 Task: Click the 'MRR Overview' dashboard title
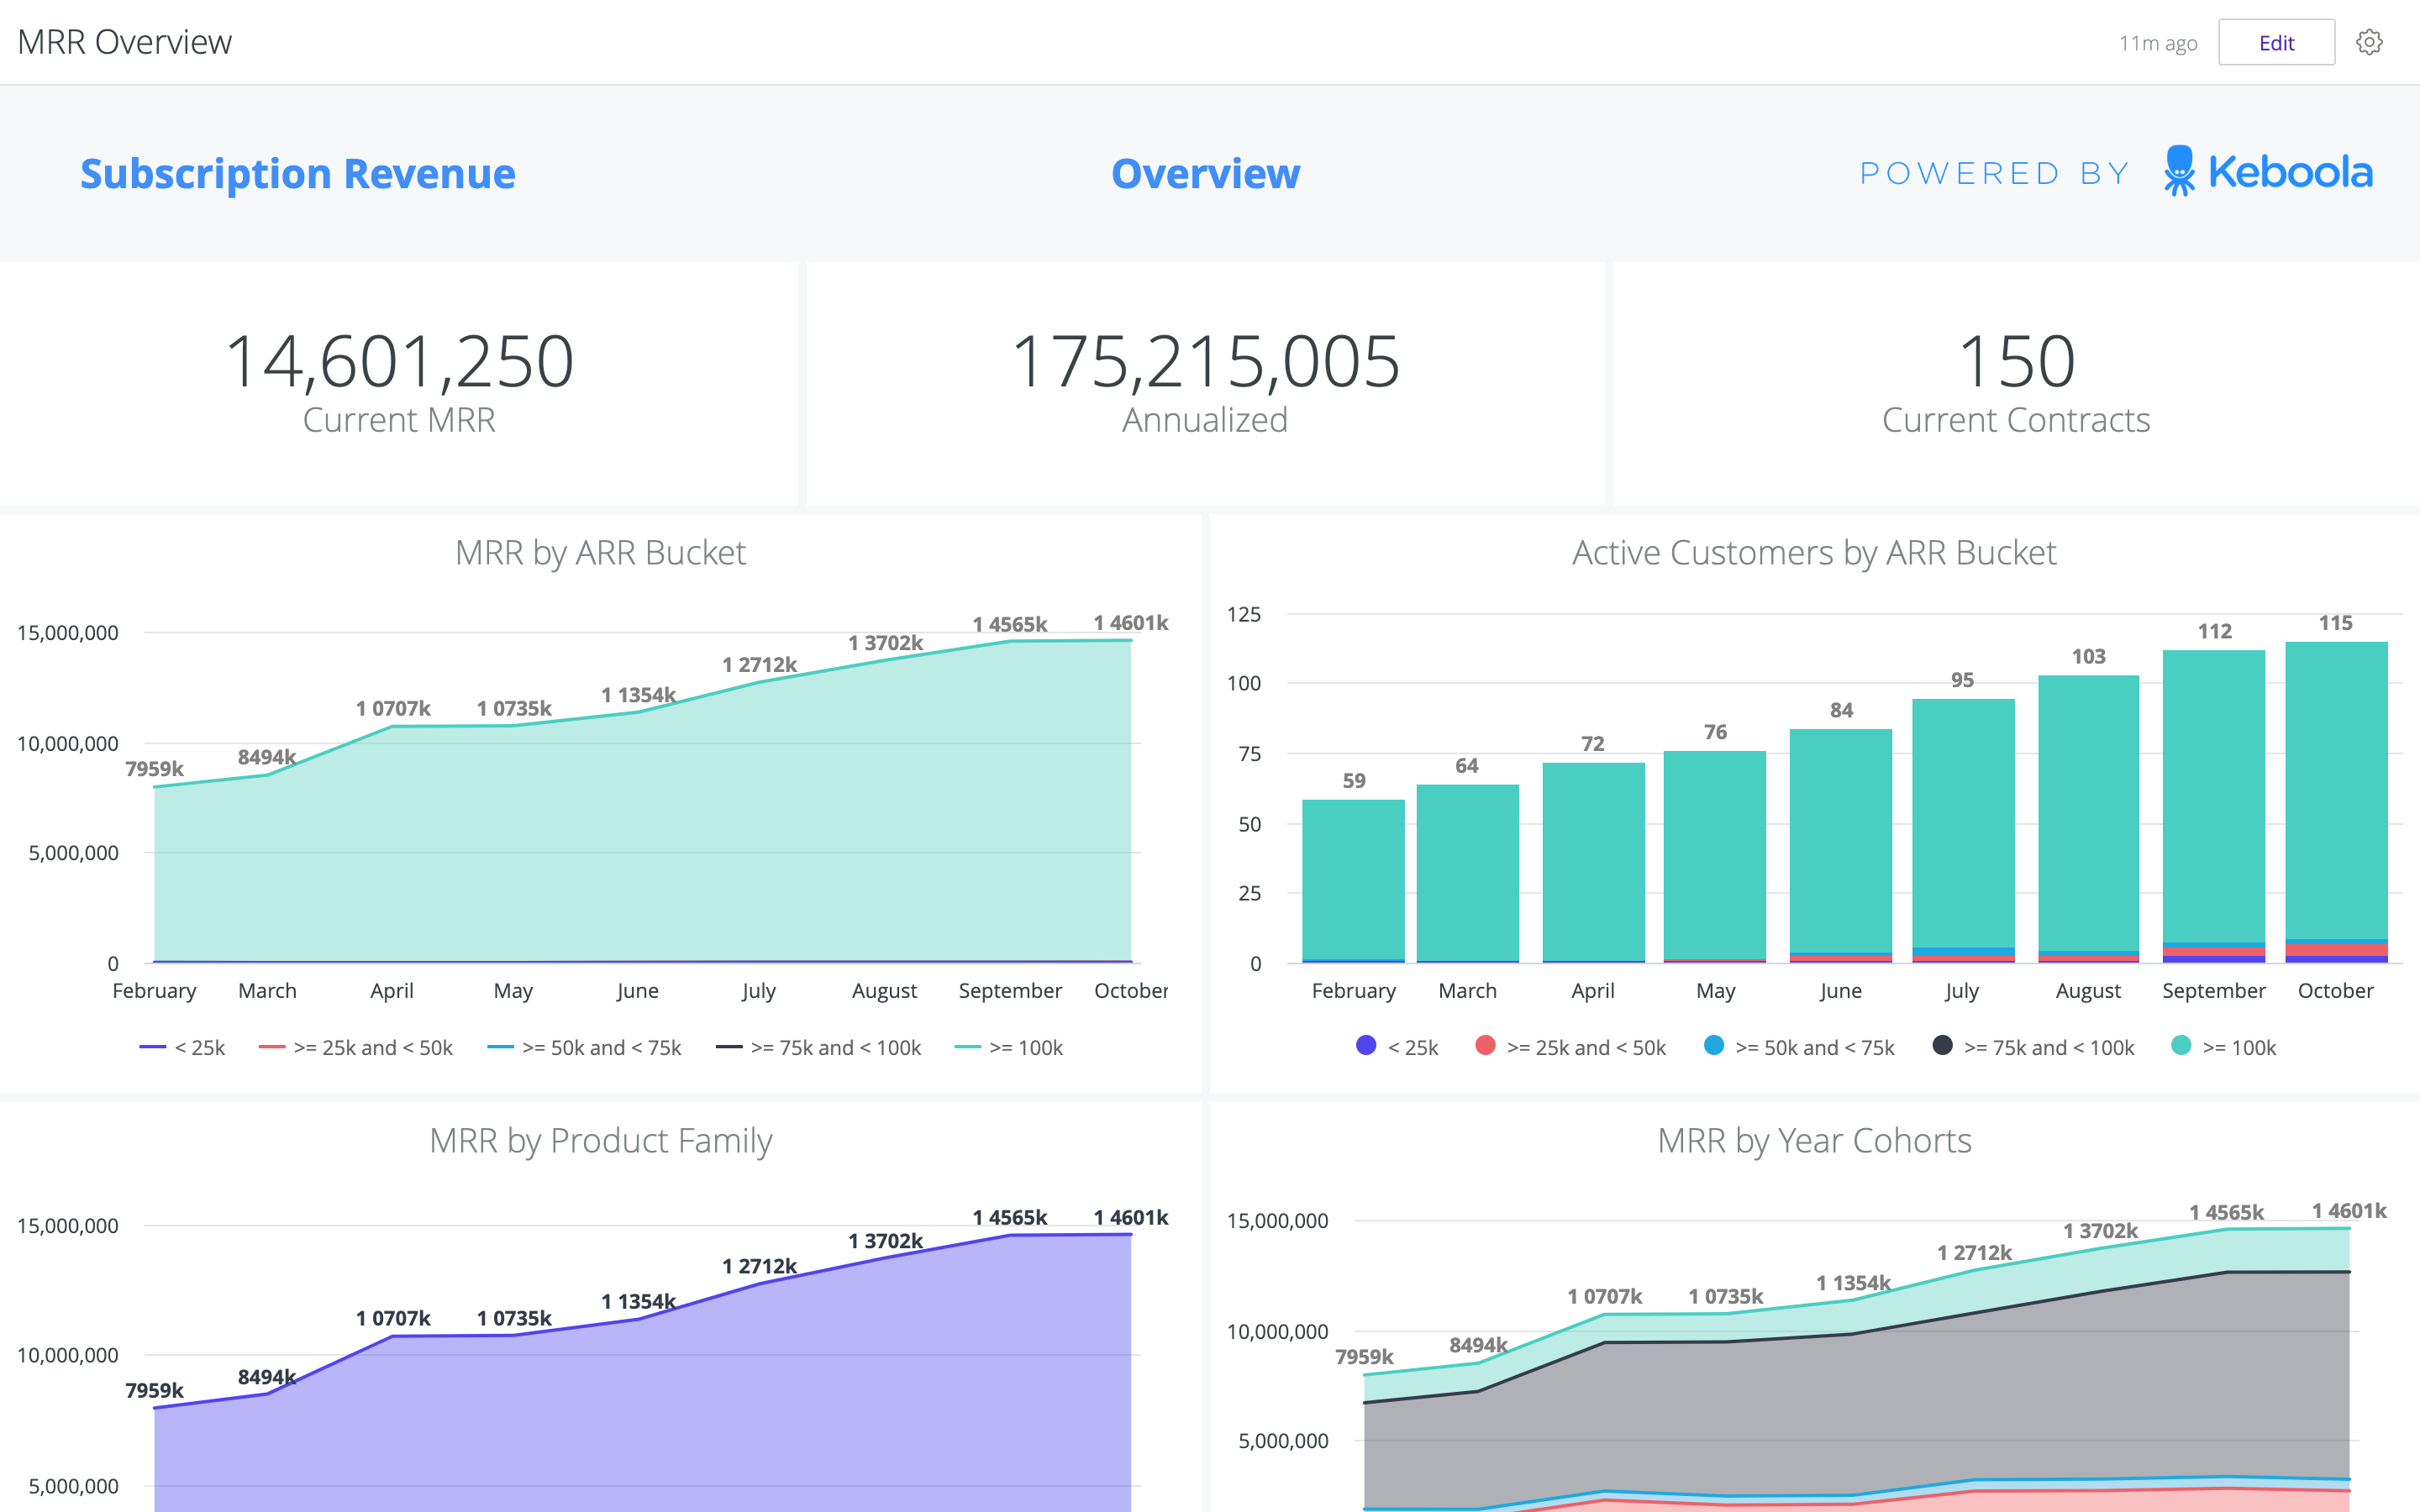pos(125,42)
